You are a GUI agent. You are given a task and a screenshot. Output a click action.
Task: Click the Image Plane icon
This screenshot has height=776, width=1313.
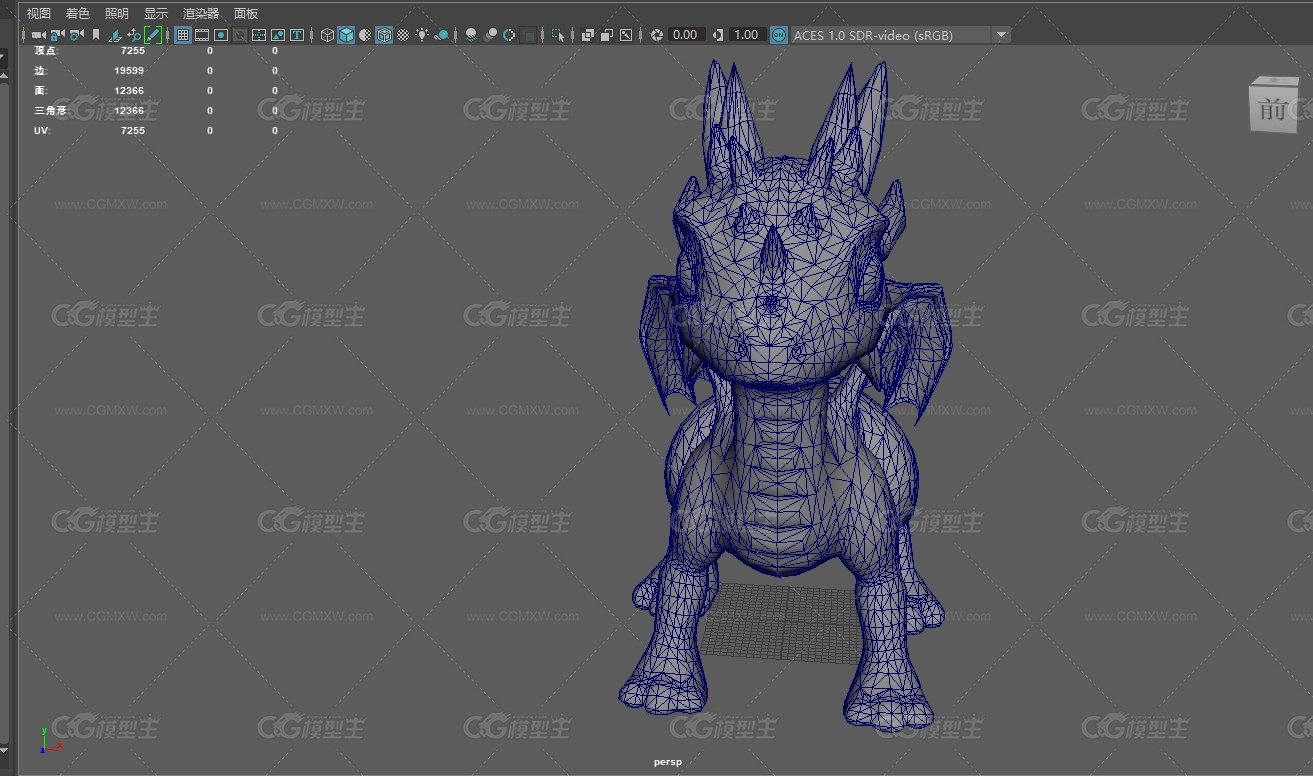tap(115, 35)
